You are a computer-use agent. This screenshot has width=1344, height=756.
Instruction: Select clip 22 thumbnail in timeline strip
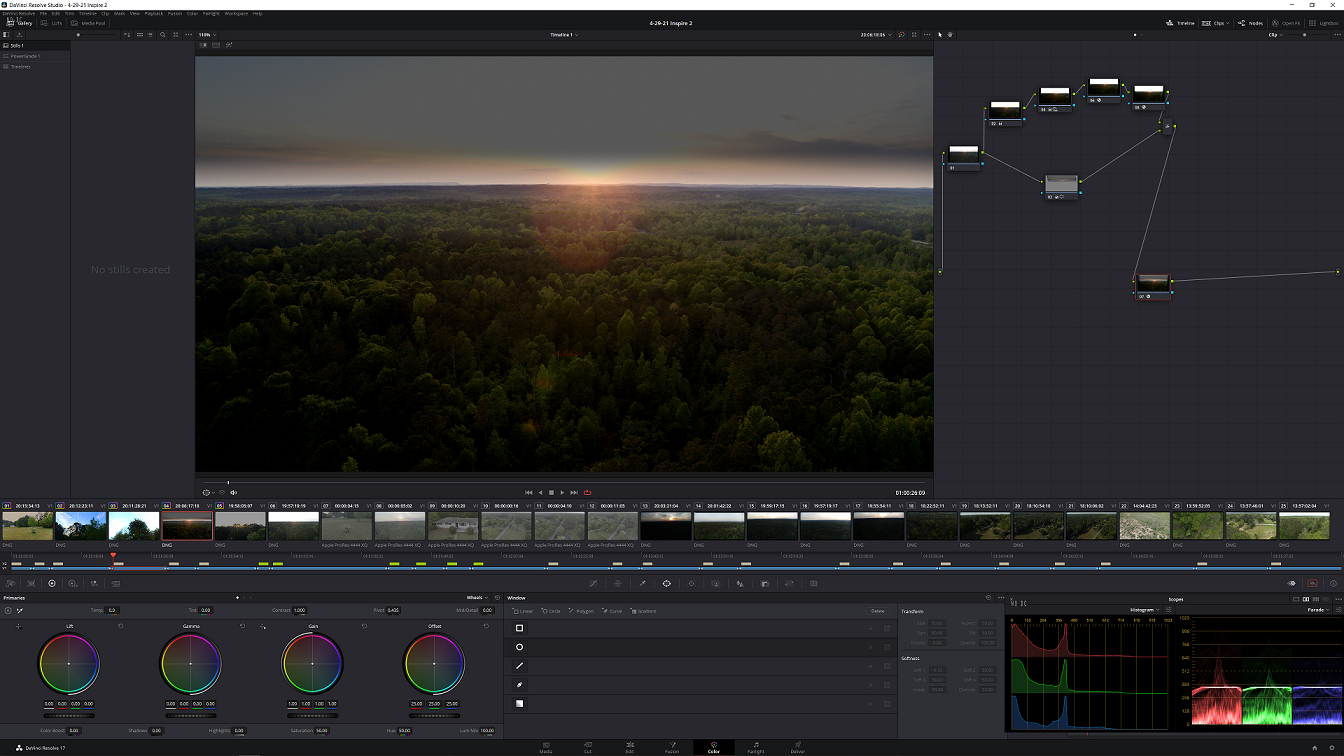click(x=1144, y=526)
